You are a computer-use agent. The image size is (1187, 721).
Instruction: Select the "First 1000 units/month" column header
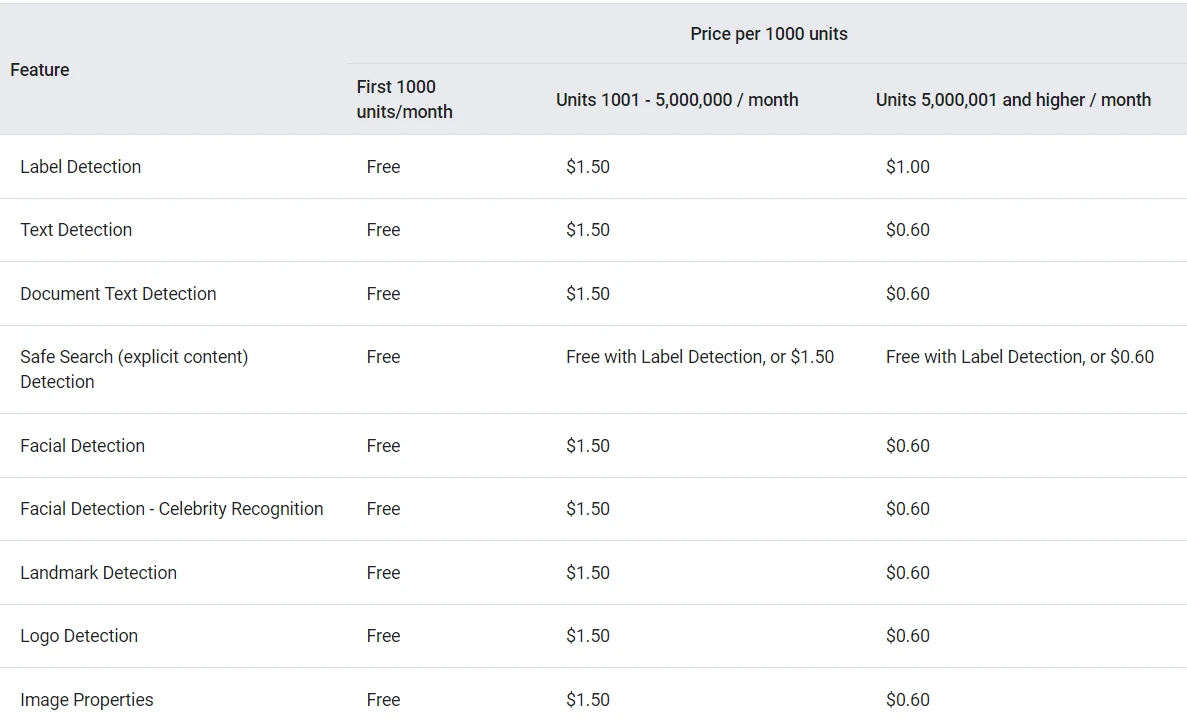[x=404, y=99]
